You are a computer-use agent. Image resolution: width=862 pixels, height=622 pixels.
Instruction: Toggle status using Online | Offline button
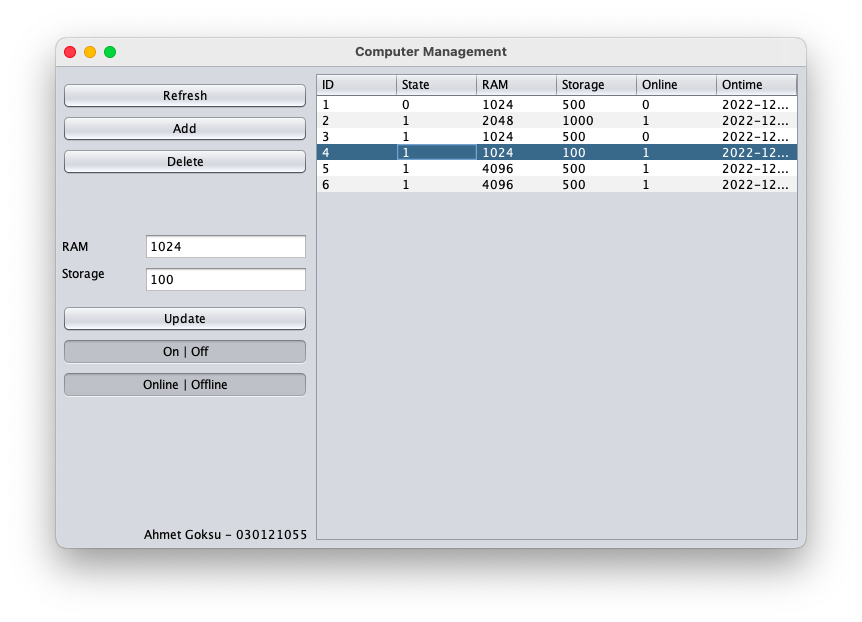pyautogui.click(x=184, y=384)
